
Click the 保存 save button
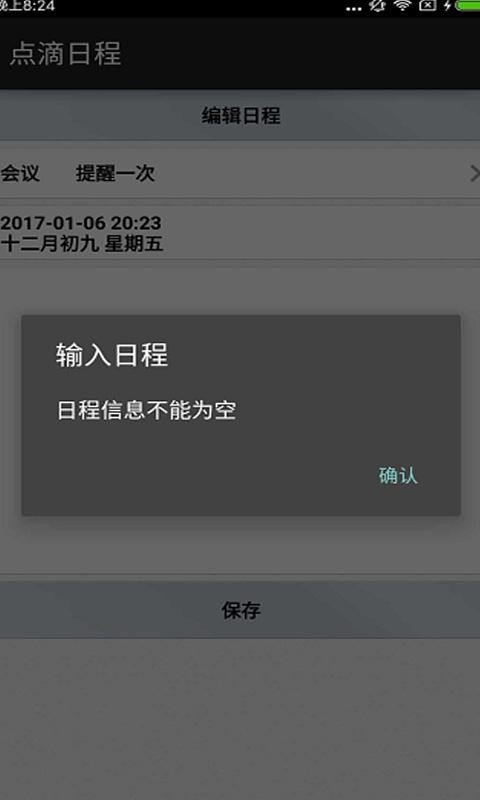coord(240,610)
